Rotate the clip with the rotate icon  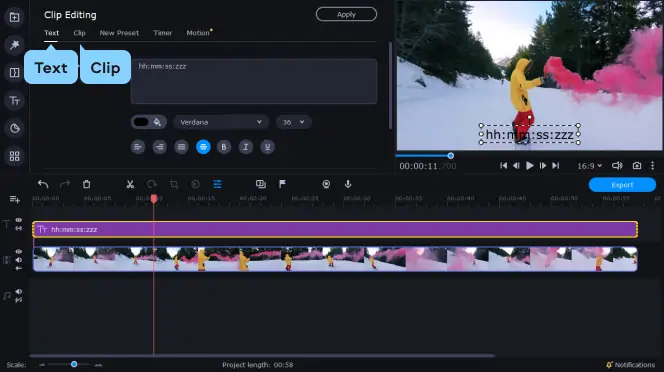[x=152, y=184]
